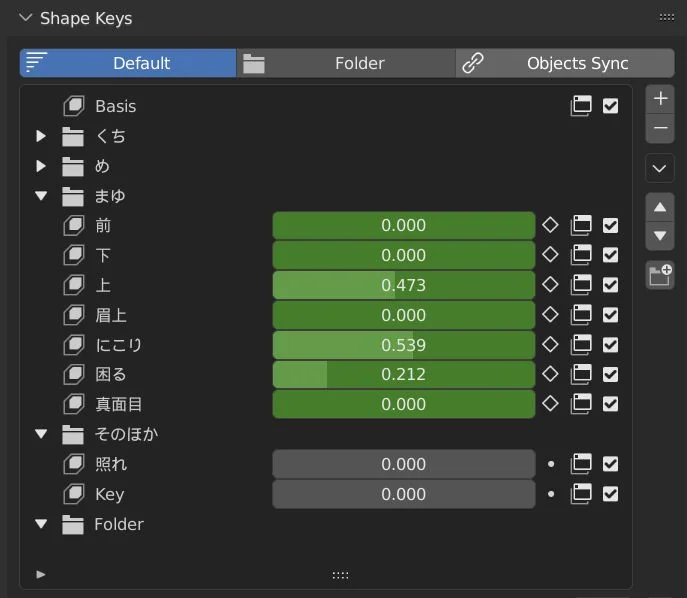This screenshot has height=598, width=687.
Task: Disable the 困る shape key checkbox
Action: (610, 375)
